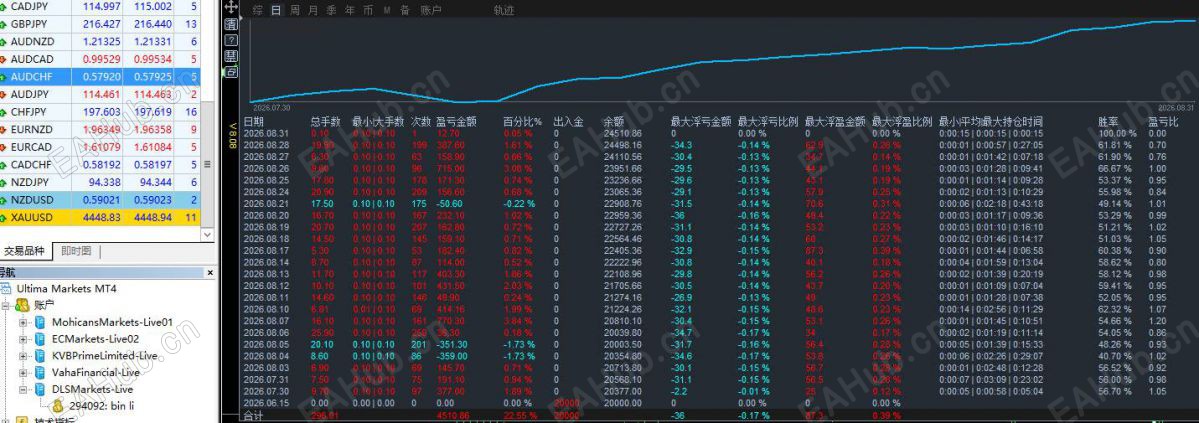Select the 币 currency tab
The width and height of the screenshot is (1199, 423).
369,11
